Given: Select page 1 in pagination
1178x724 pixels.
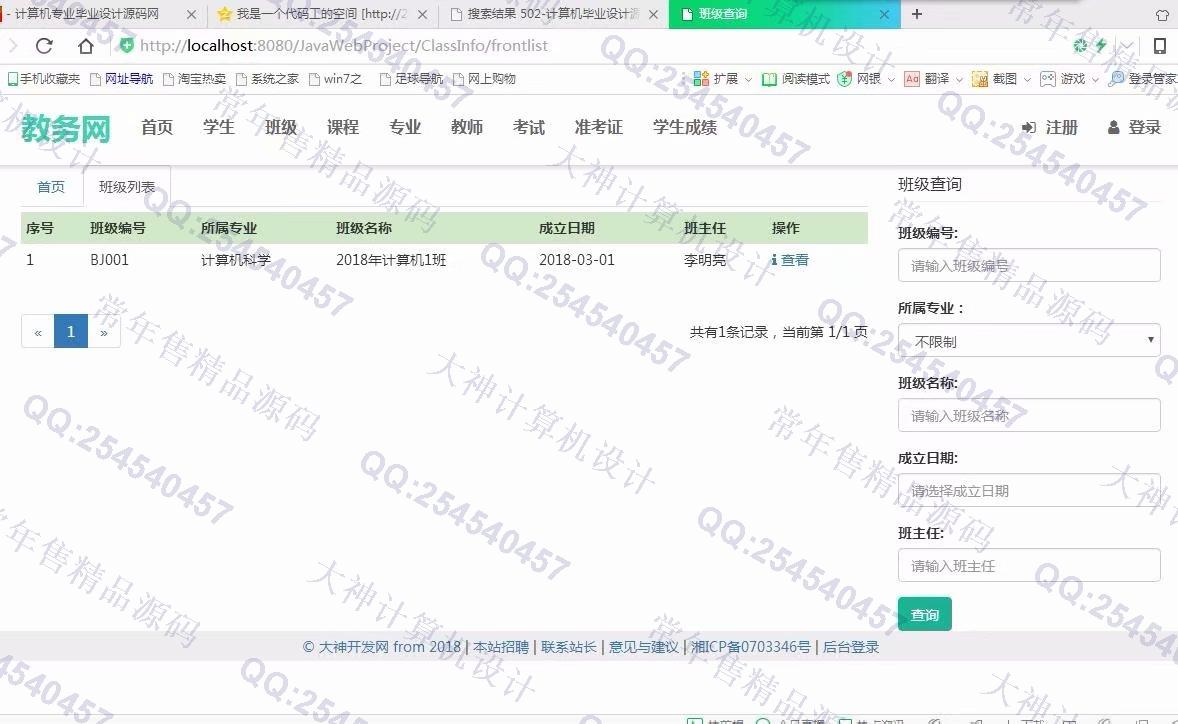Looking at the screenshot, I should click(71, 331).
